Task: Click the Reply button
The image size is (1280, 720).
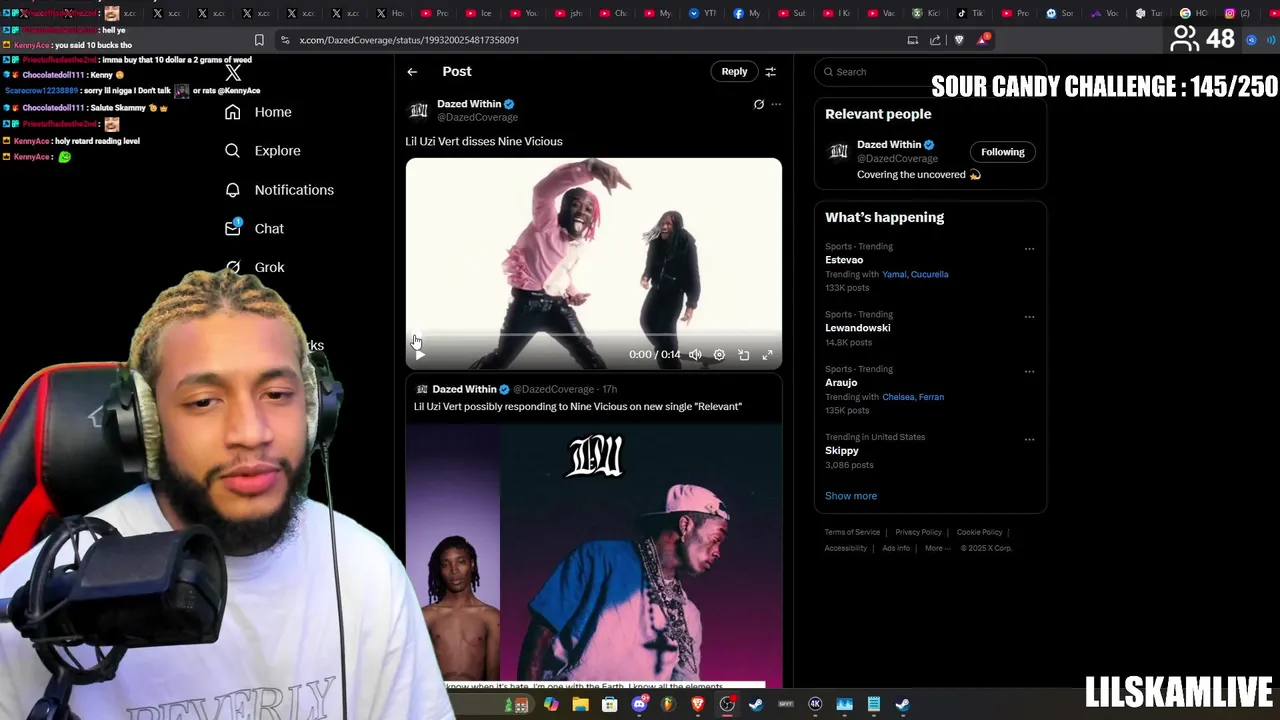Action: [x=734, y=72]
